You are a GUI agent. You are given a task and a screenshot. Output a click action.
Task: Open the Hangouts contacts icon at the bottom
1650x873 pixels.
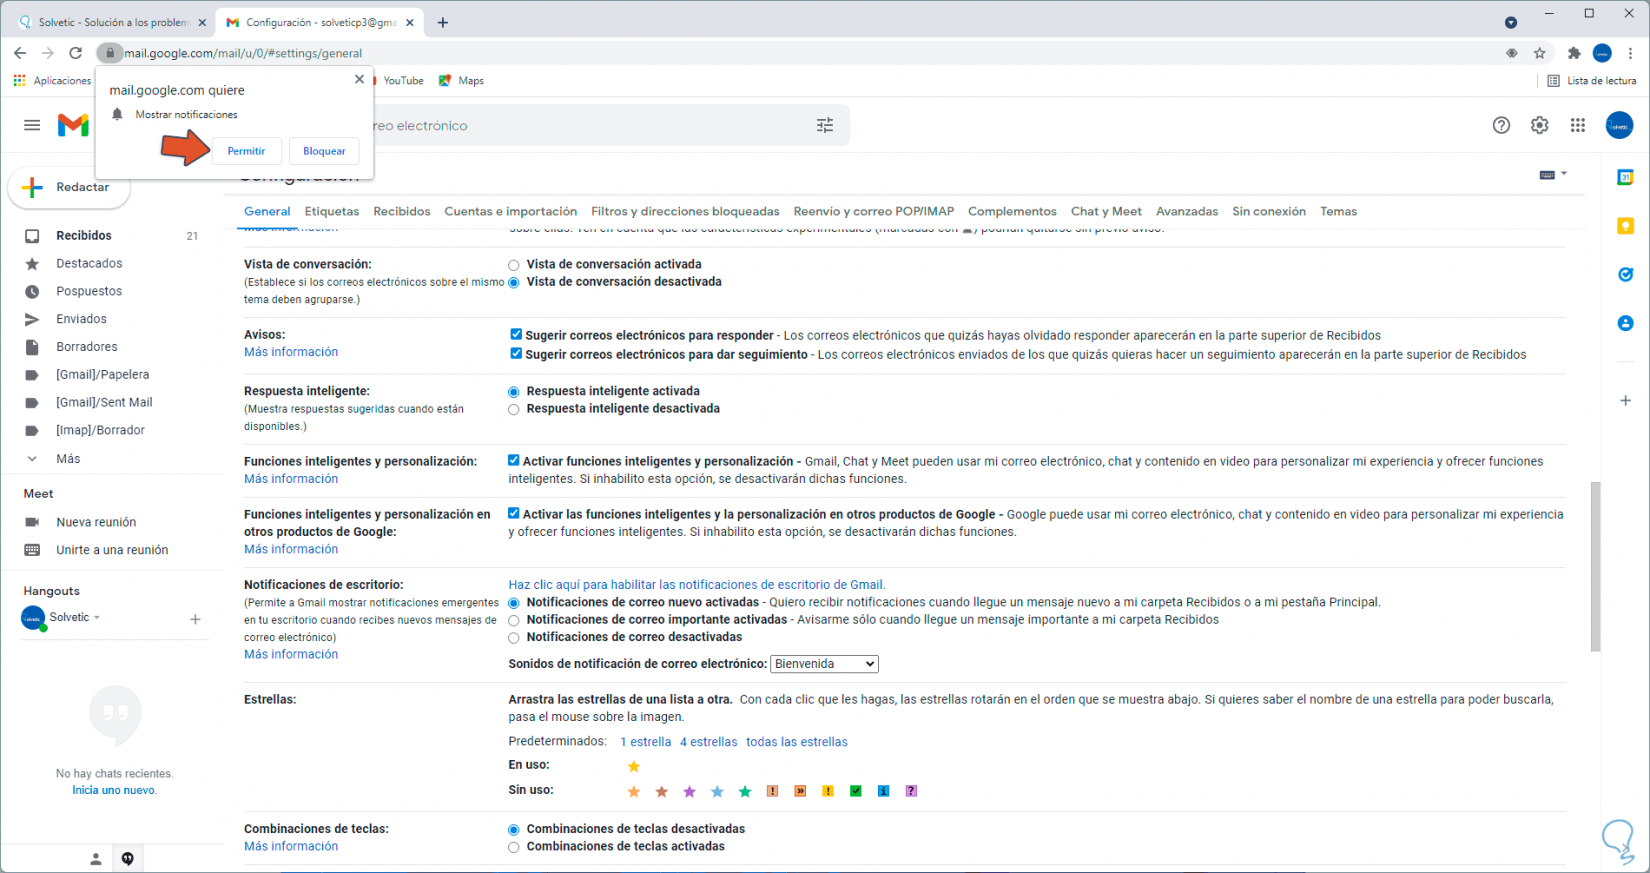click(x=96, y=858)
